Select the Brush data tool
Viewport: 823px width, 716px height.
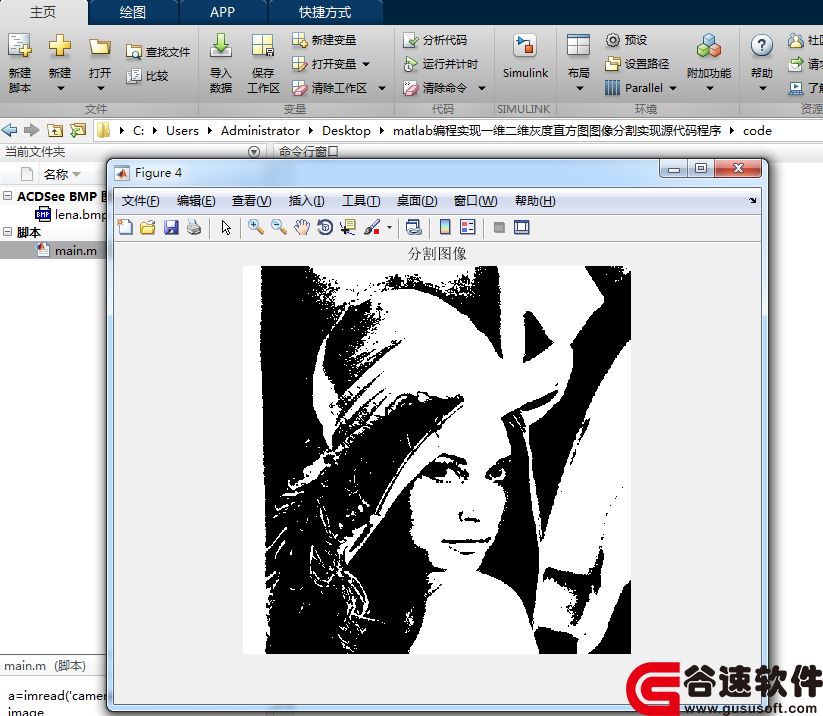coord(372,227)
